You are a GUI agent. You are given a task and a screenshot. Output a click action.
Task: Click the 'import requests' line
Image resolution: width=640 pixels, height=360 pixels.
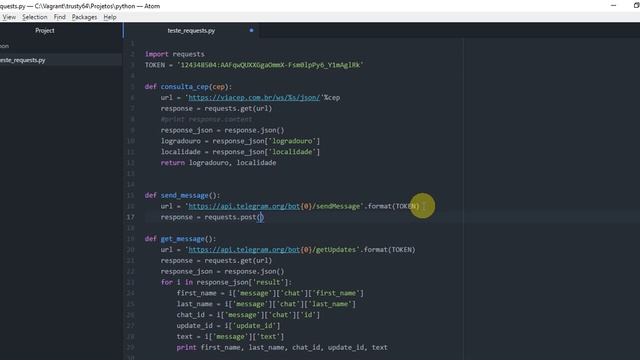pyautogui.click(x=175, y=54)
